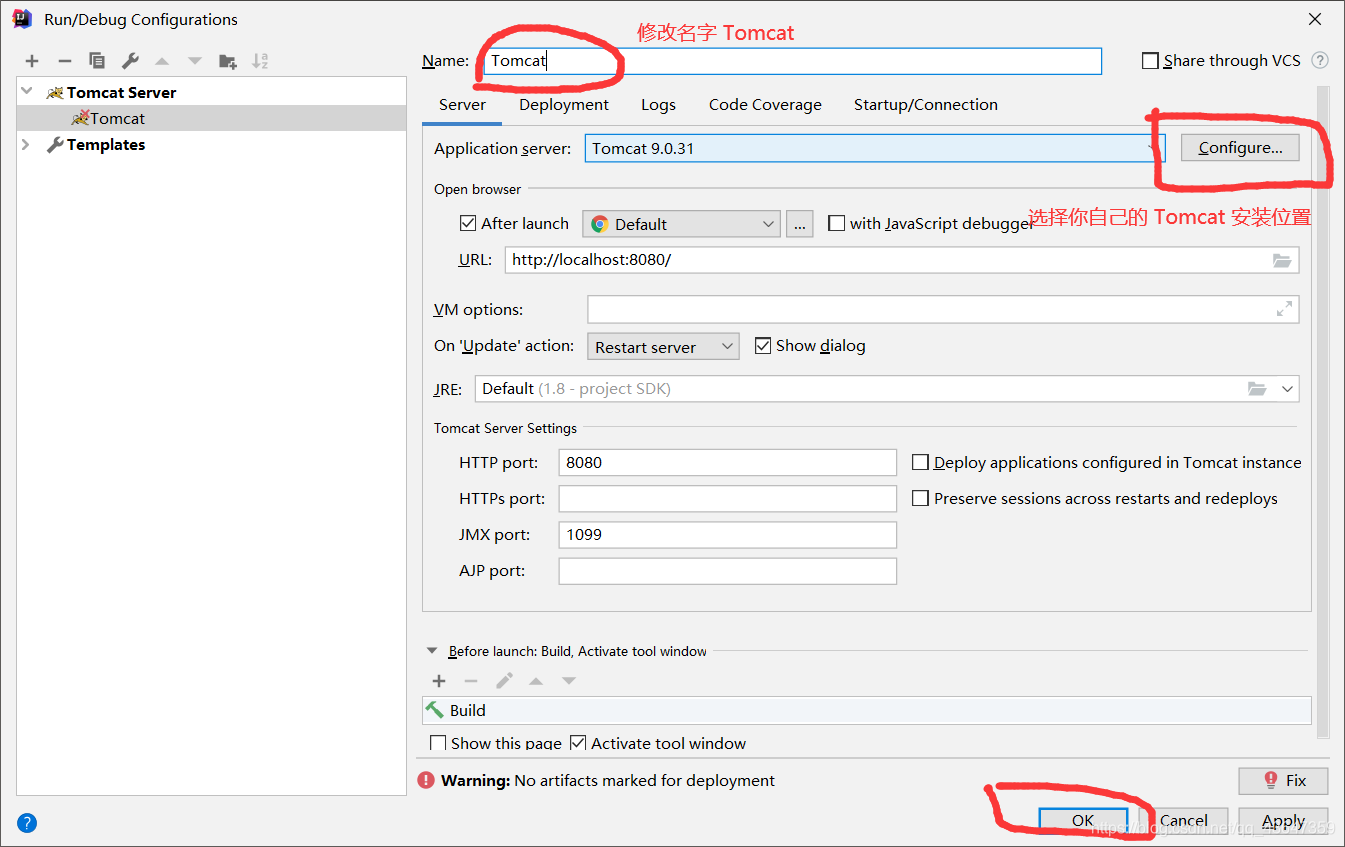
Task: Click the Cancel button
Action: pos(1184,821)
